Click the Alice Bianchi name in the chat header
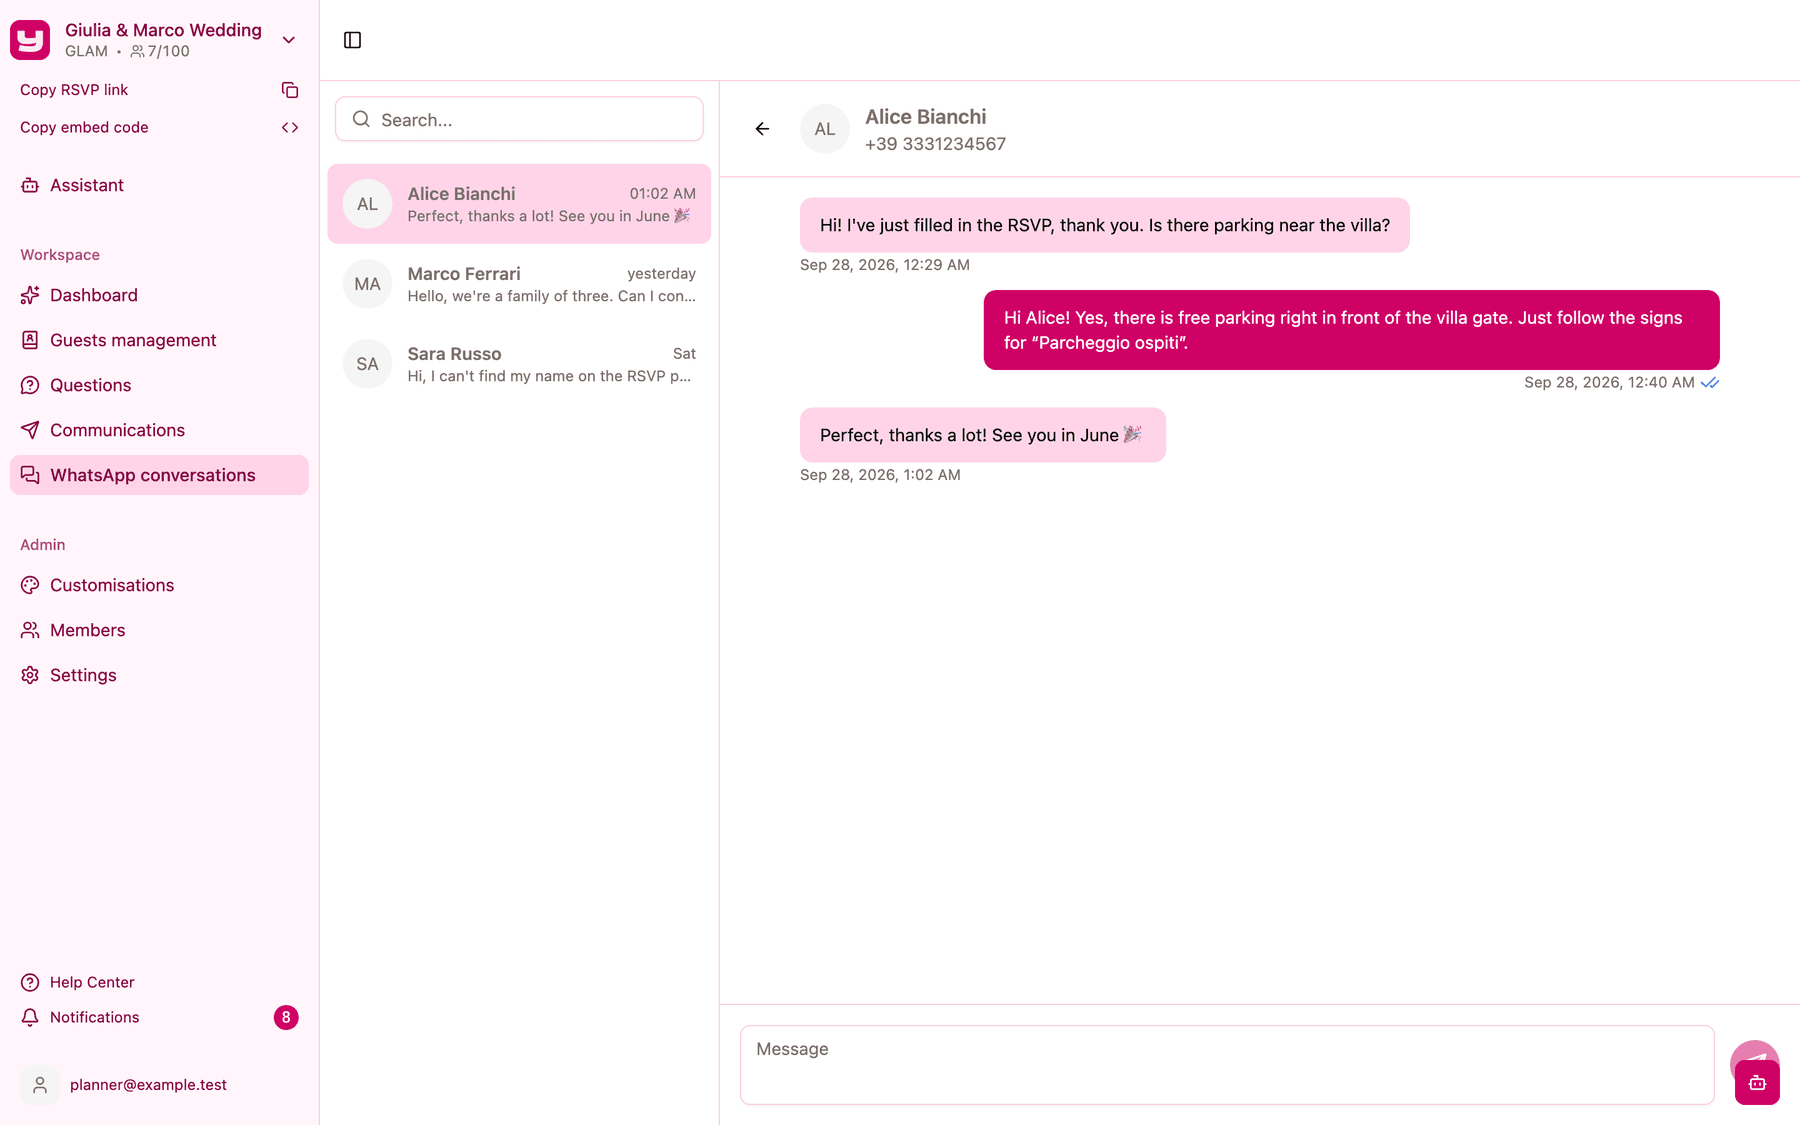 tap(925, 117)
